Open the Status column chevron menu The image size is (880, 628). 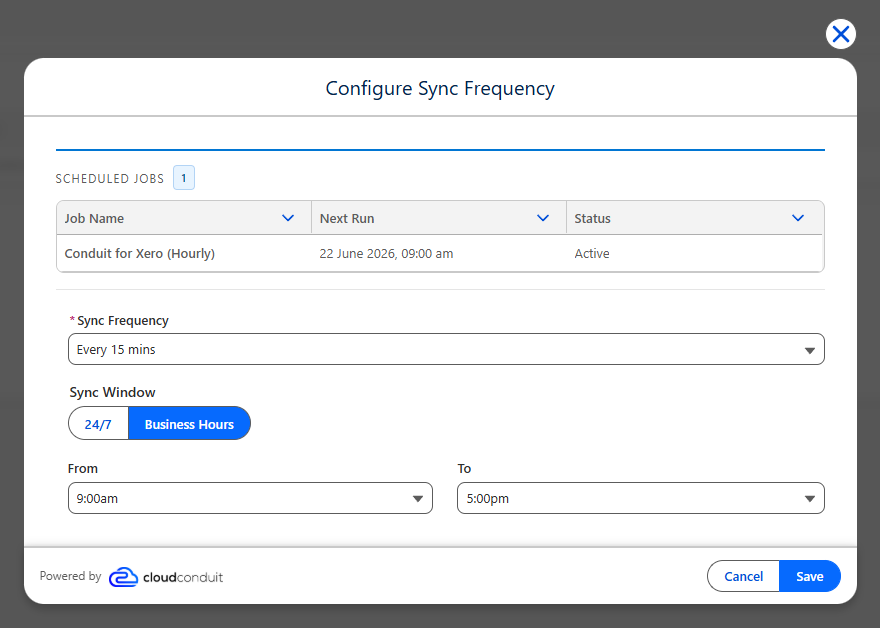coord(798,218)
